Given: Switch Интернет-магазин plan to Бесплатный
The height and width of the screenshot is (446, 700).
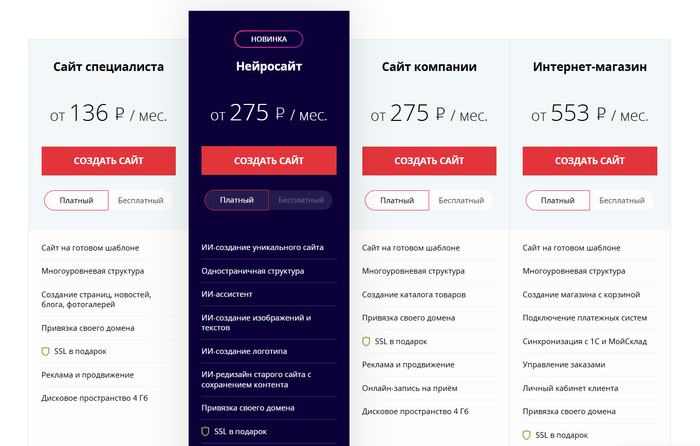Looking at the screenshot, I should [x=622, y=200].
